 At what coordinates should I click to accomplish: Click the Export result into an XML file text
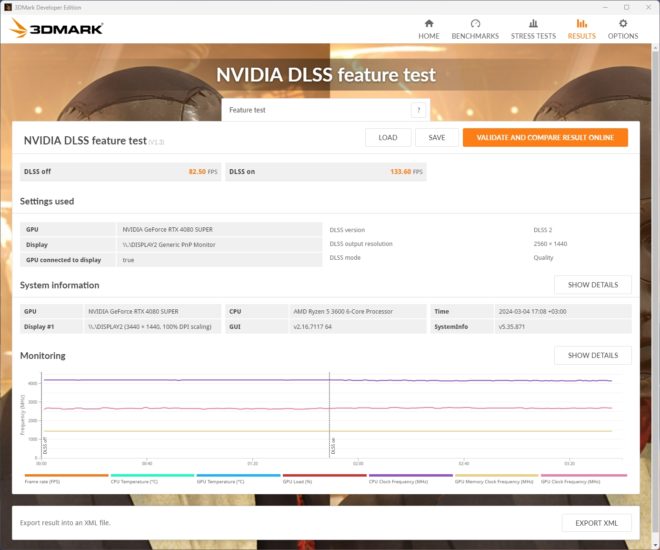65,523
